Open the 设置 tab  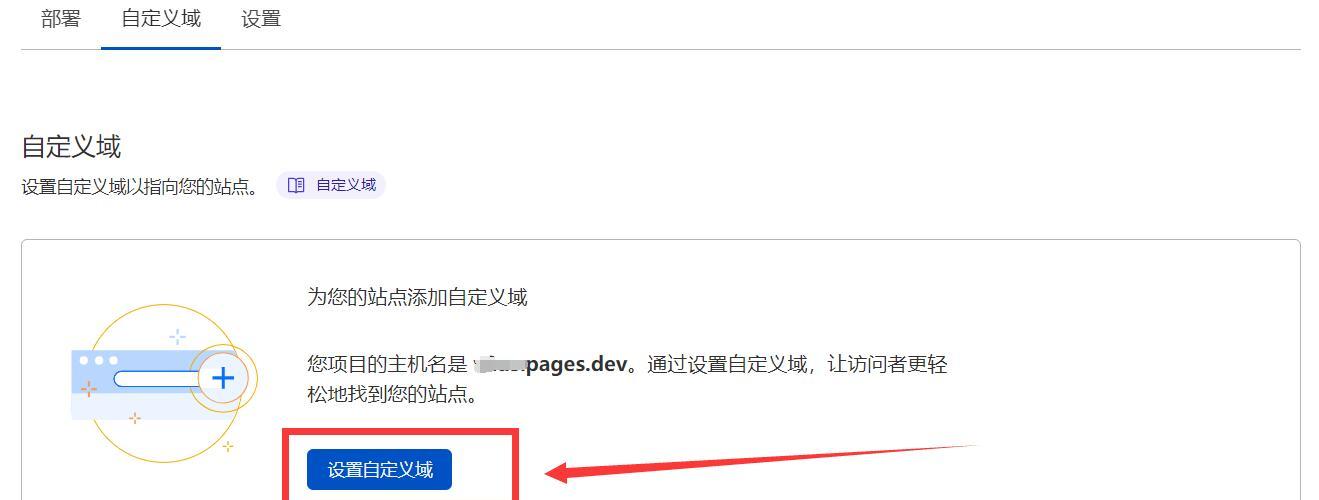261,19
